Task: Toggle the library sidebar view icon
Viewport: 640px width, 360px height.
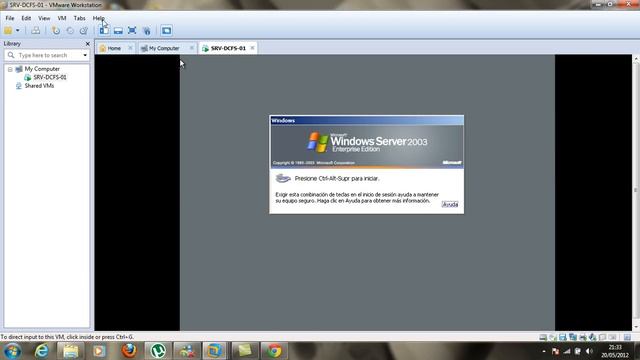Action: (104, 31)
